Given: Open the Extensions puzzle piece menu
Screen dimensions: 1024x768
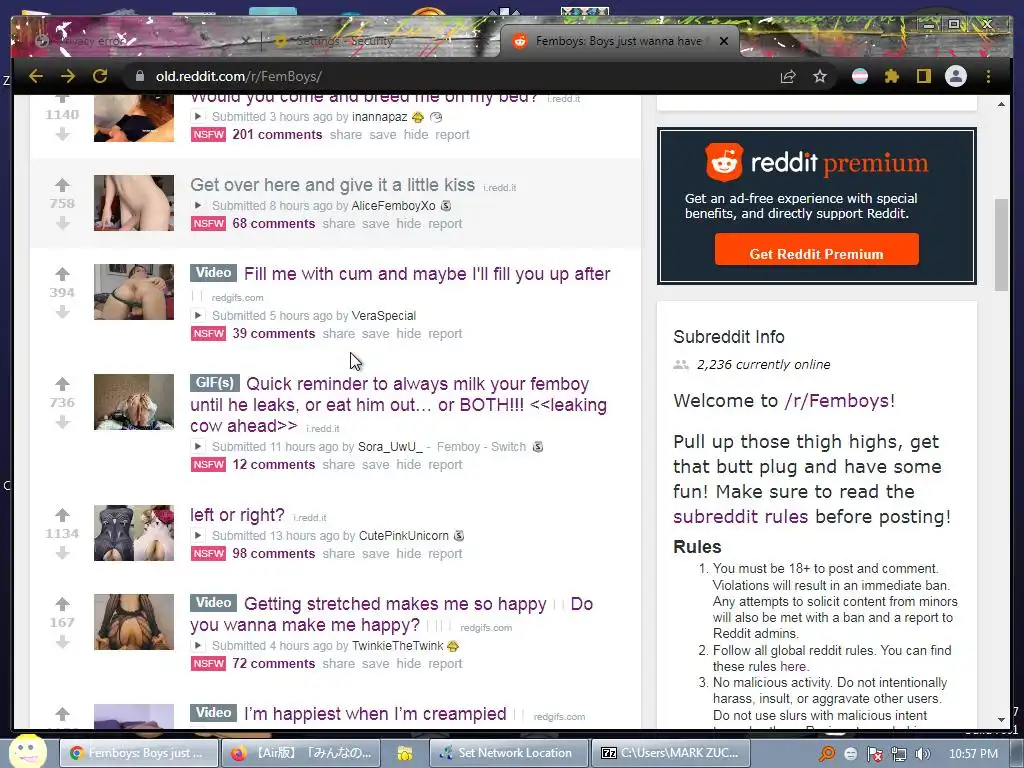Looking at the screenshot, I should pyautogui.click(x=891, y=76).
